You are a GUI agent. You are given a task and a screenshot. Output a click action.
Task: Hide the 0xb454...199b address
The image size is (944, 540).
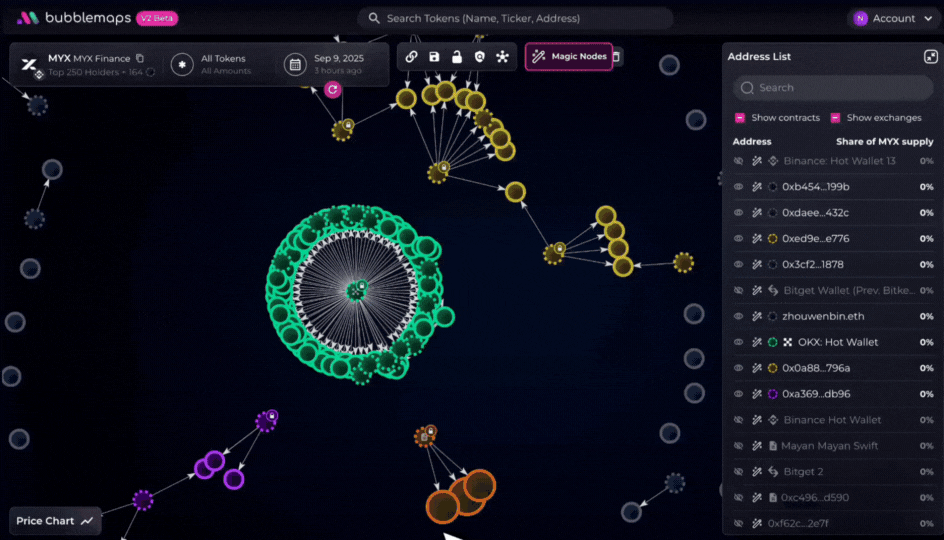(738, 187)
